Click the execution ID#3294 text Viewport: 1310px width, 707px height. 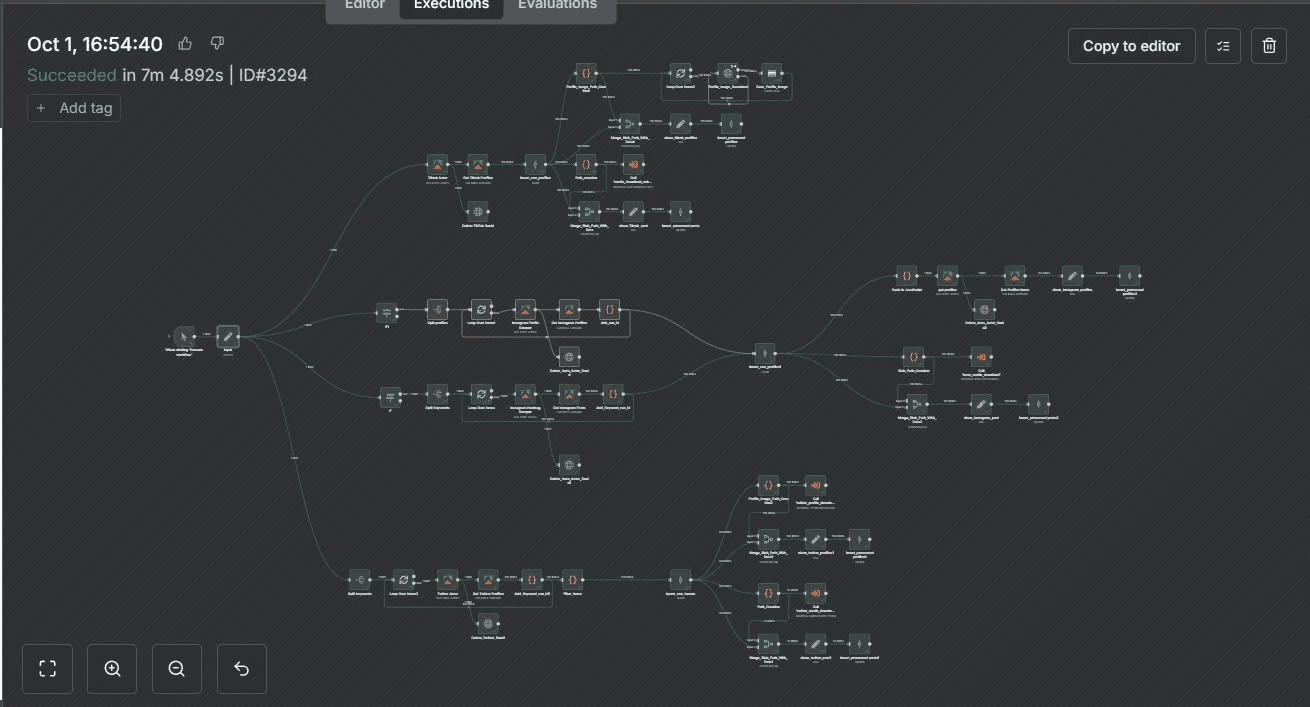pos(273,75)
